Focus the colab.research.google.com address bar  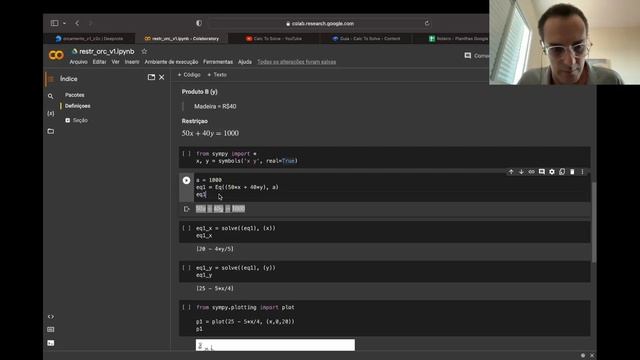(320, 24)
